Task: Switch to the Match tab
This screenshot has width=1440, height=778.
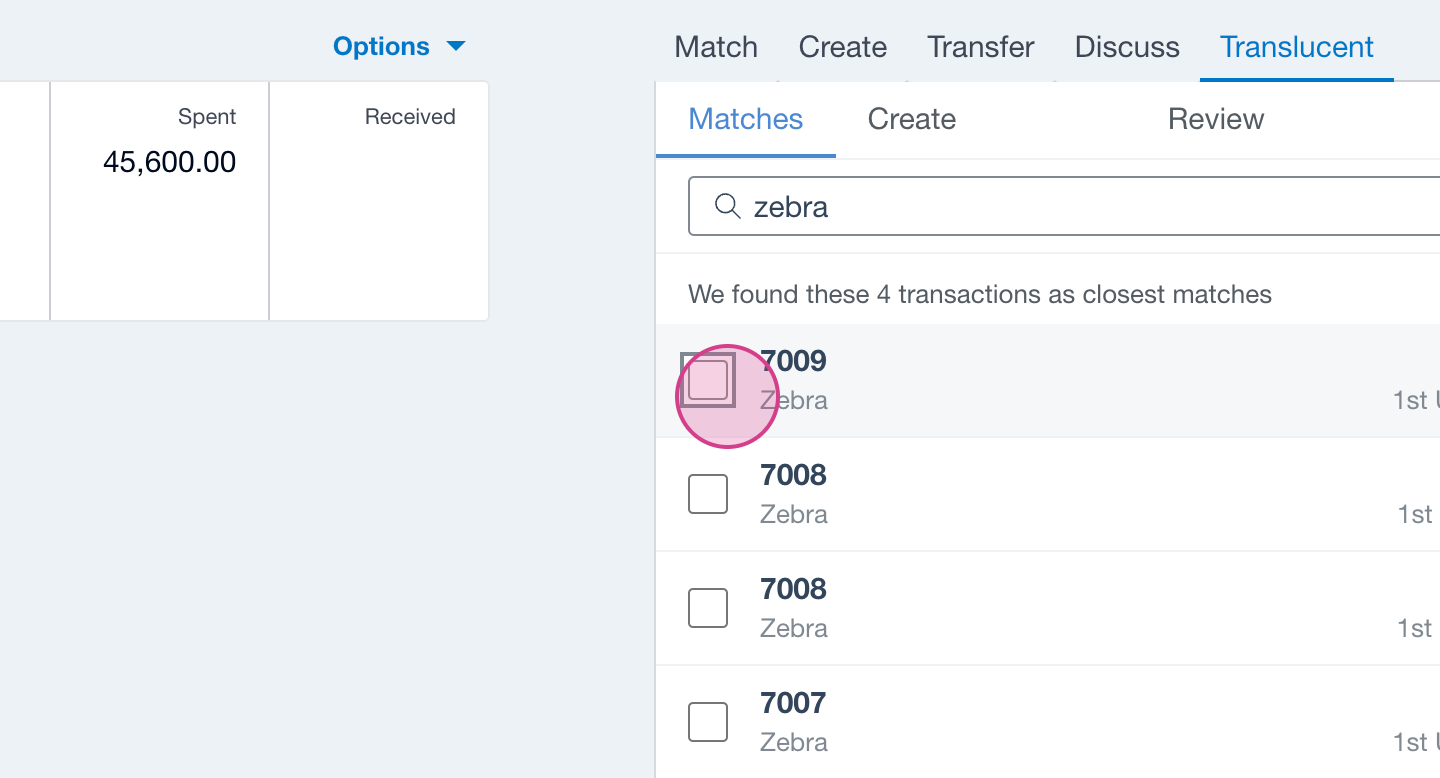Action: pos(716,47)
